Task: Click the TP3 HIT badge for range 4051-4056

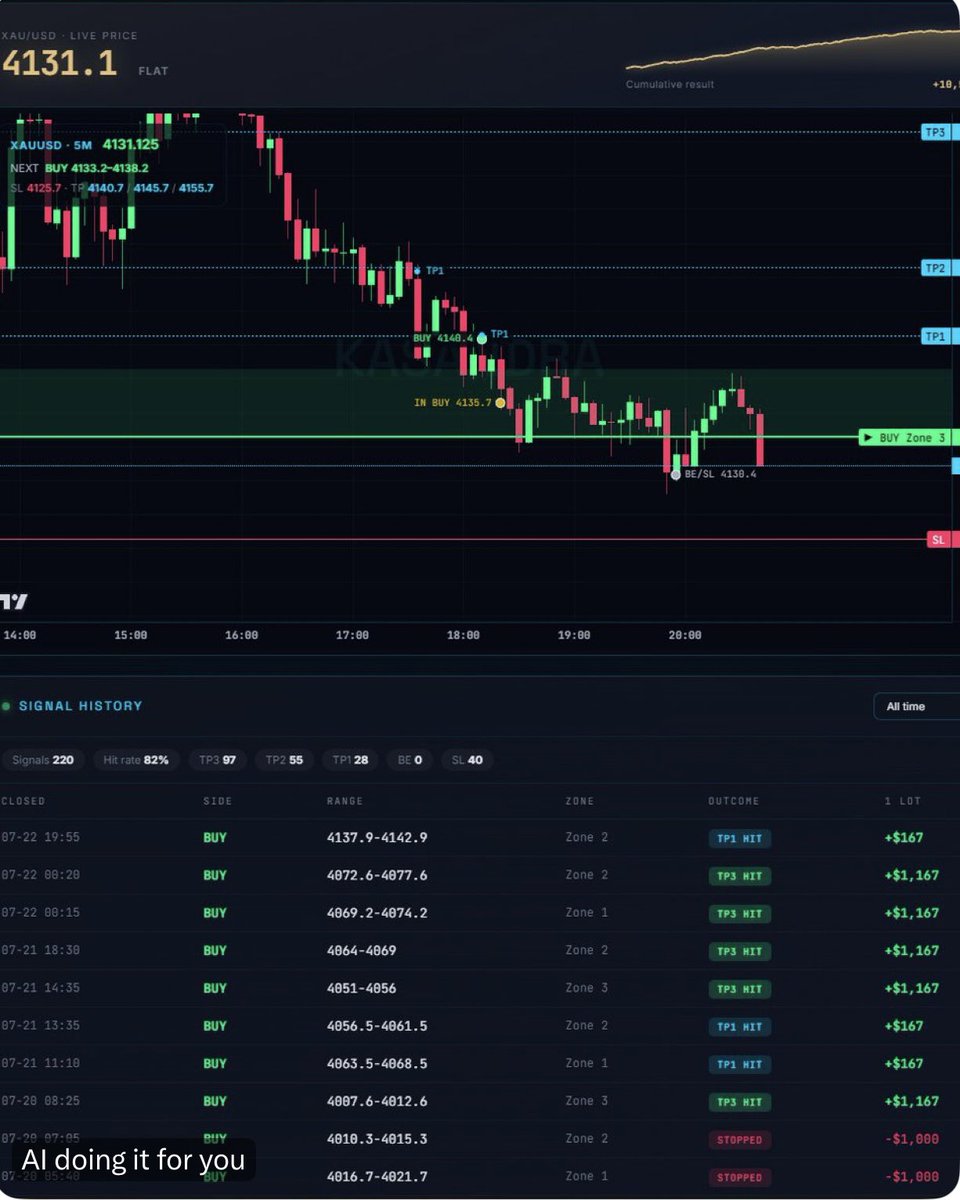Action: point(740,989)
